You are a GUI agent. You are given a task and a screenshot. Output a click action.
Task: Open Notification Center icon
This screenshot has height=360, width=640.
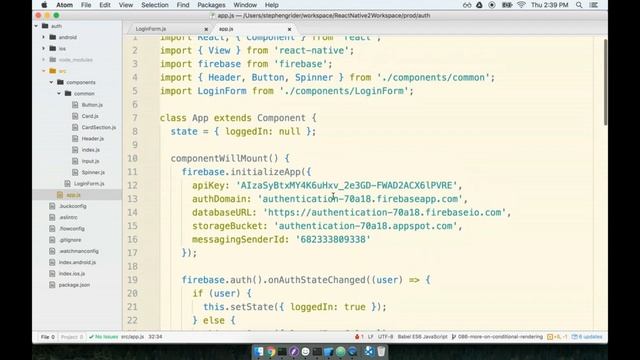pos(594,5)
